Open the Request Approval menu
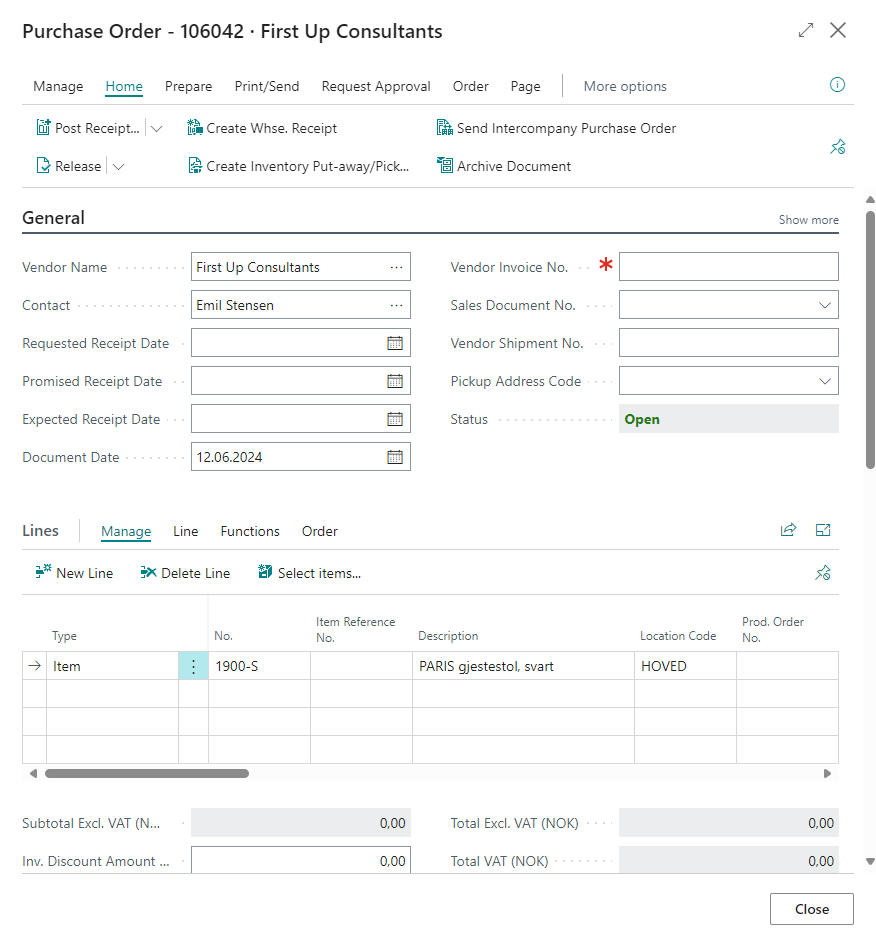876x946 pixels. (x=376, y=86)
